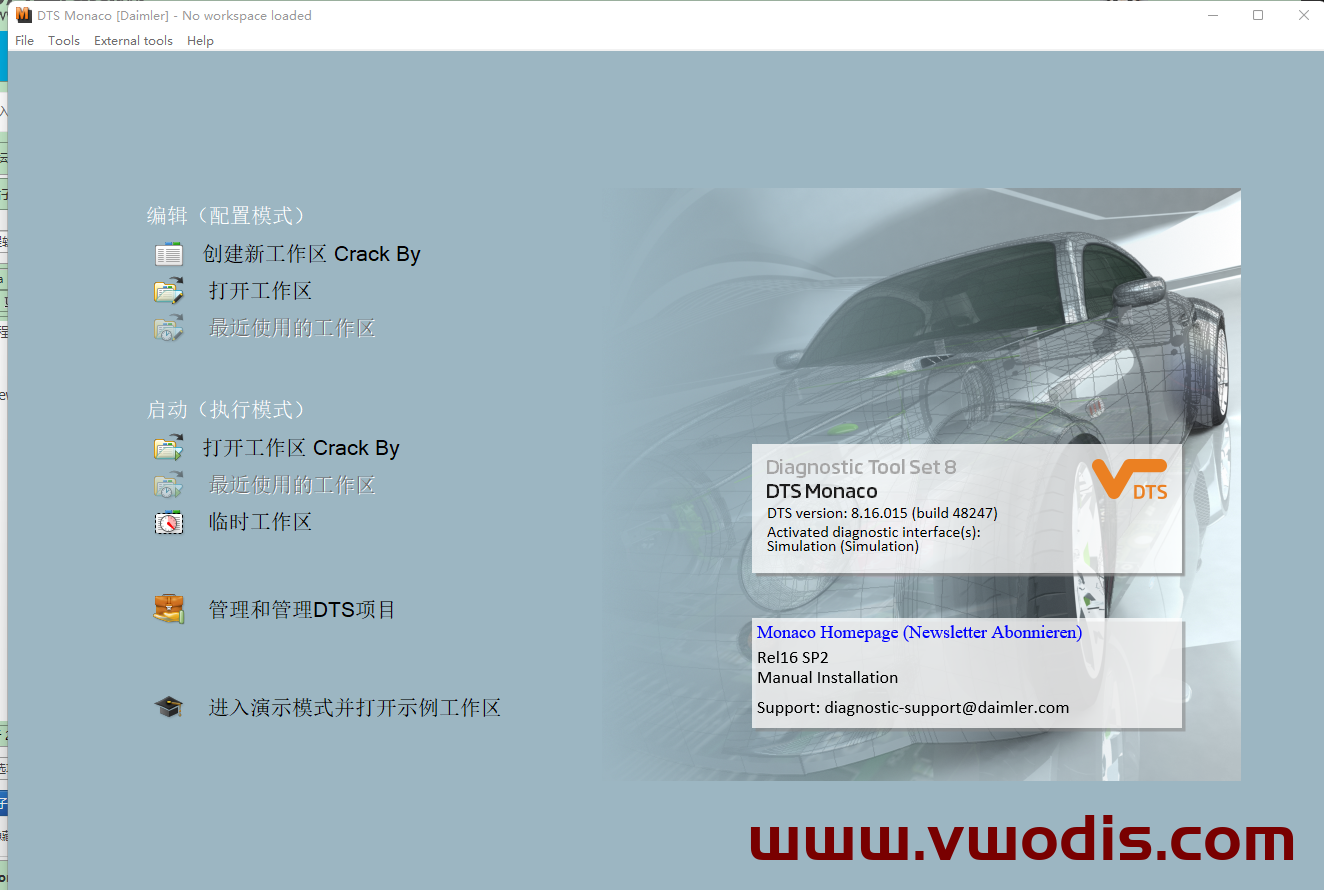
Task: Click the temporary workspace clock icon
Action: click(x=169, y=522)
